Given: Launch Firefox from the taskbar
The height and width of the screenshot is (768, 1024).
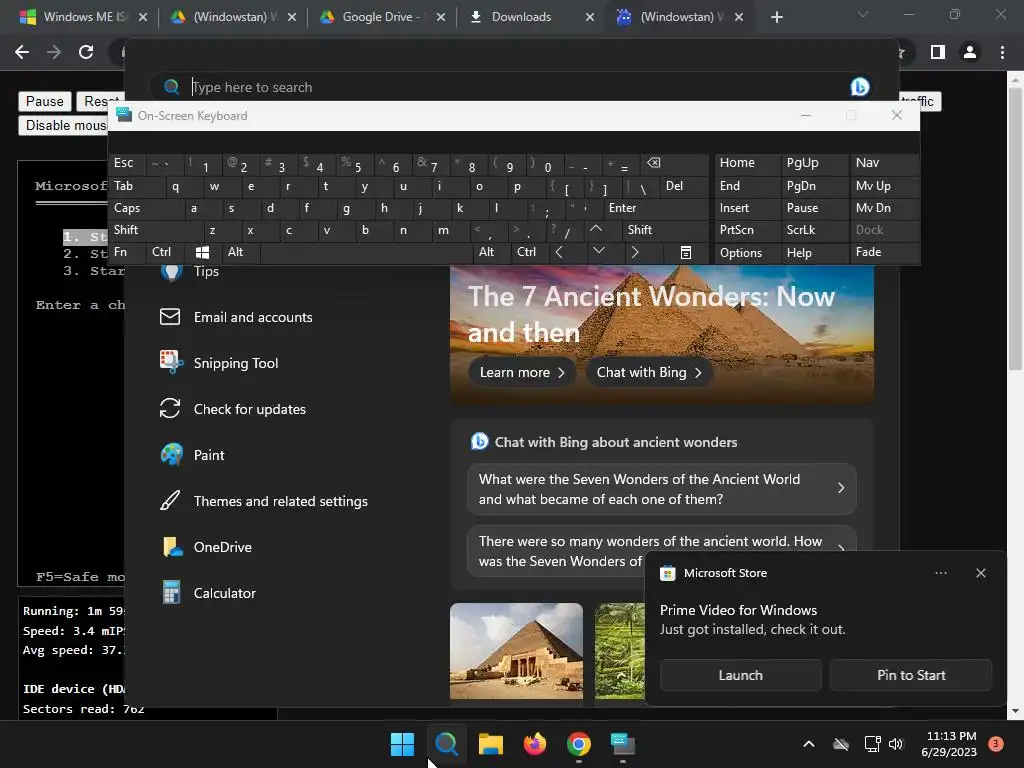Looking at the screenshot, I should (535, 744).
